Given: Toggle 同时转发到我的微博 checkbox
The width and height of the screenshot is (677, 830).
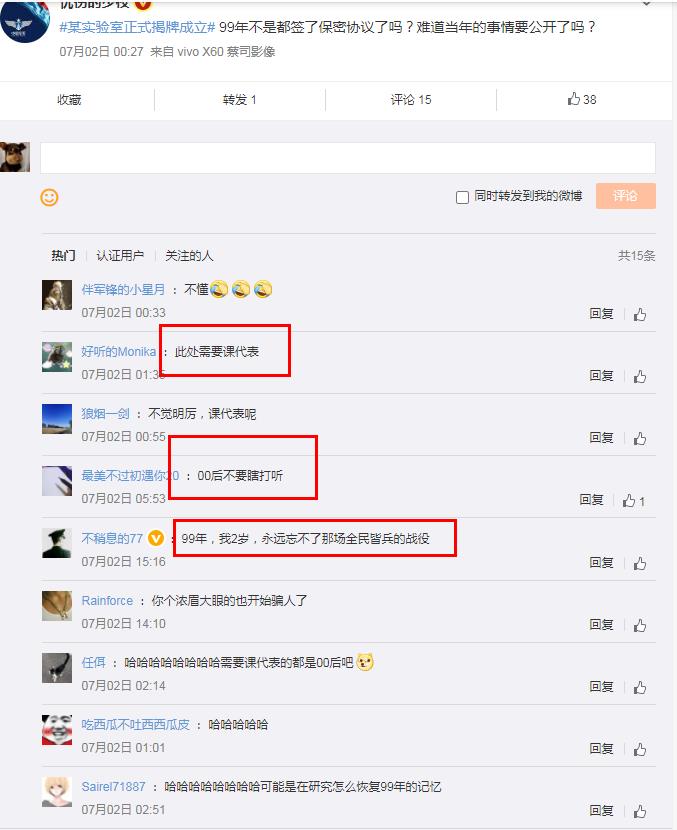Looking at the screenshot, I should point(462,197).
